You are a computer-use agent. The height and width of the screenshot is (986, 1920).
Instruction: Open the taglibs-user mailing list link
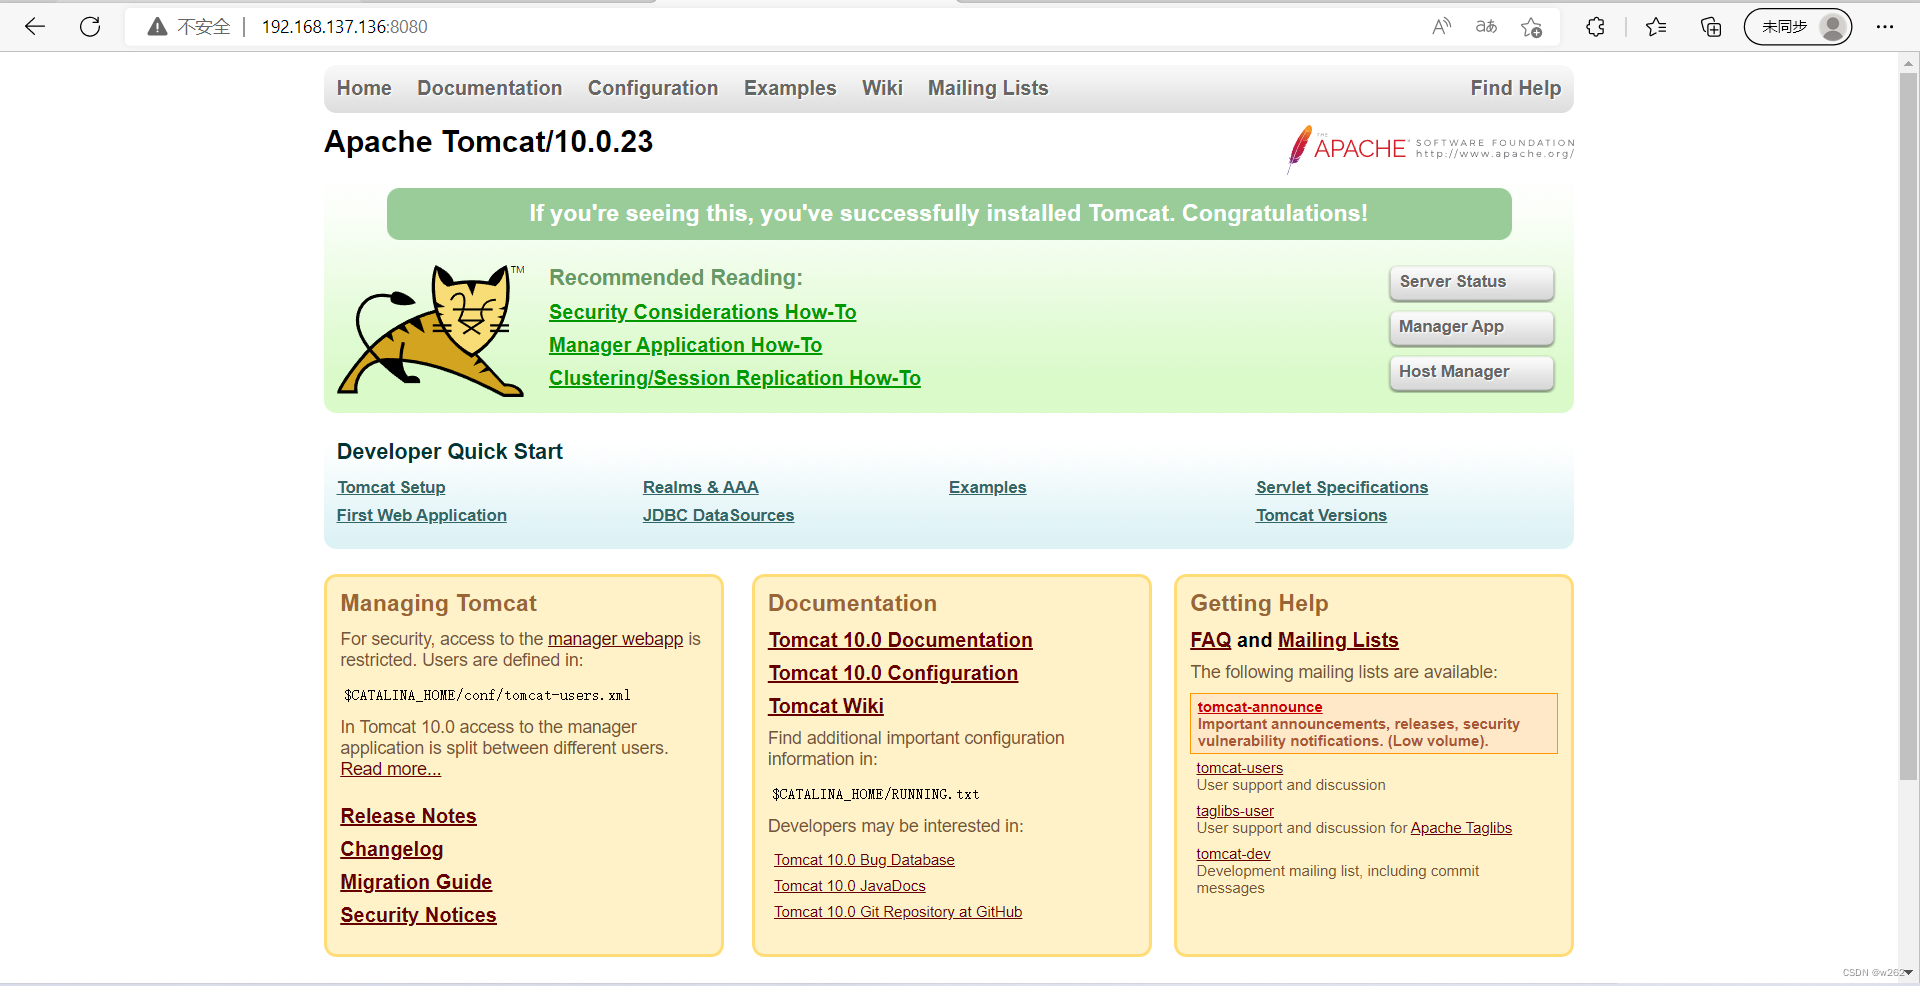click(x=1235, y=811)
